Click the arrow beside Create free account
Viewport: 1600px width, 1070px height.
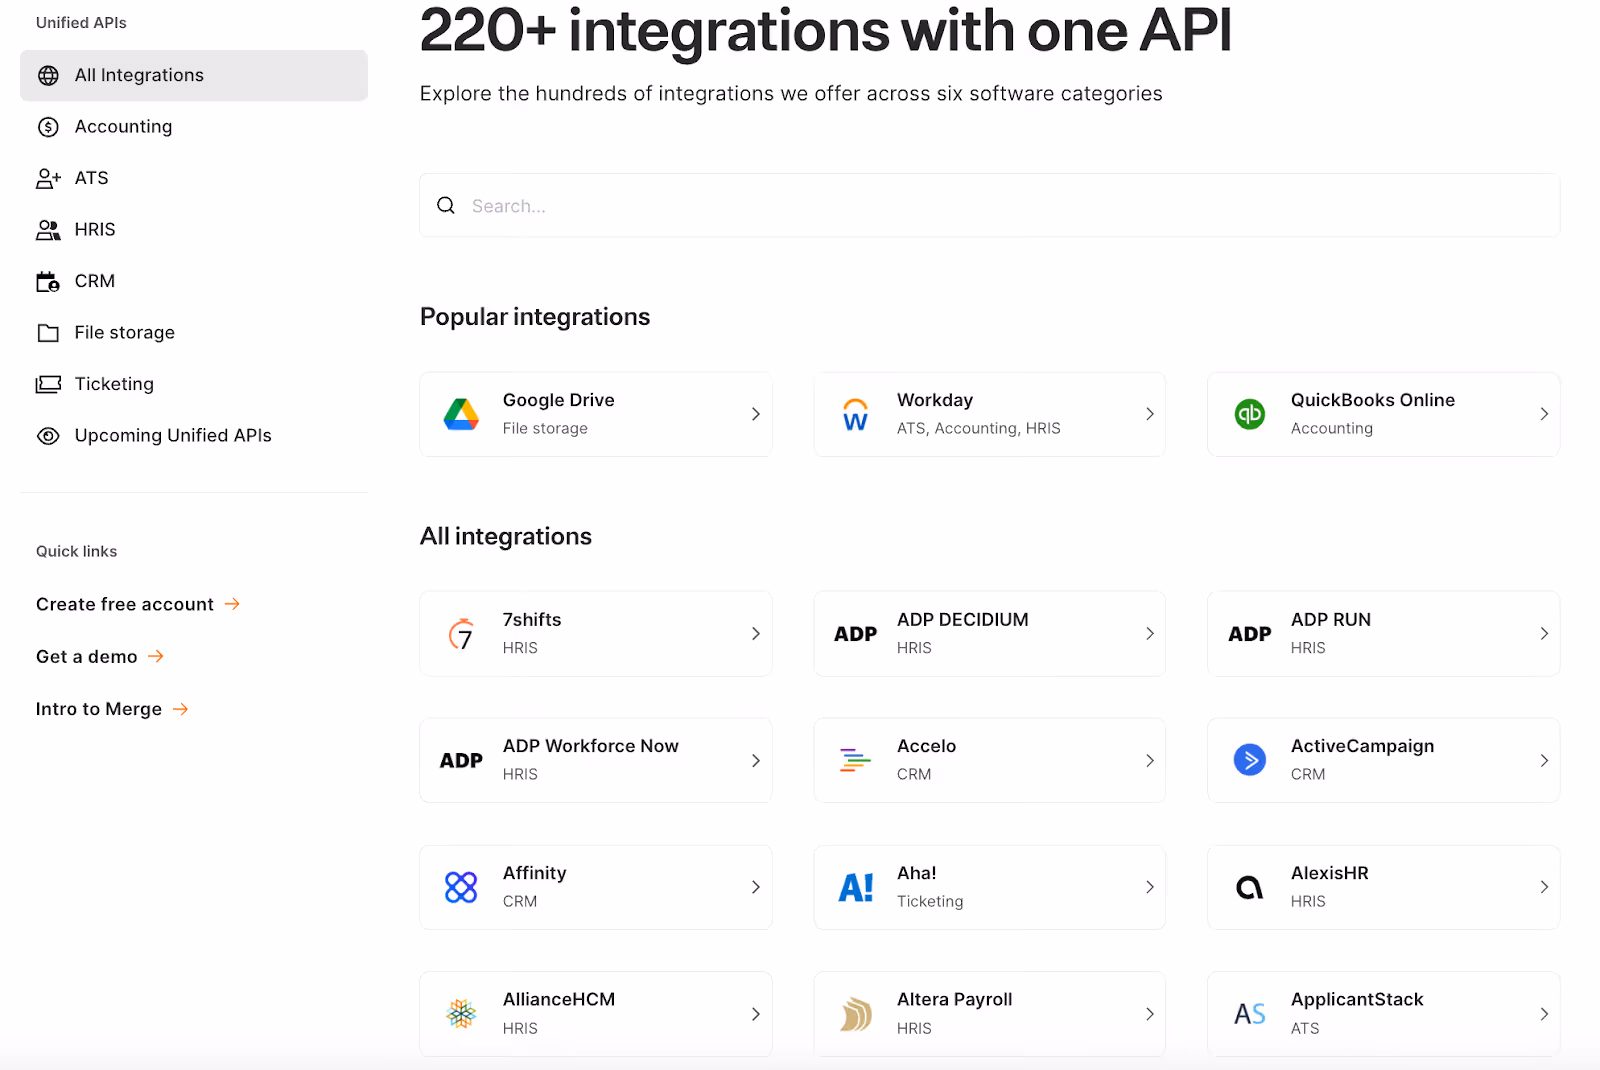[232, 604]
